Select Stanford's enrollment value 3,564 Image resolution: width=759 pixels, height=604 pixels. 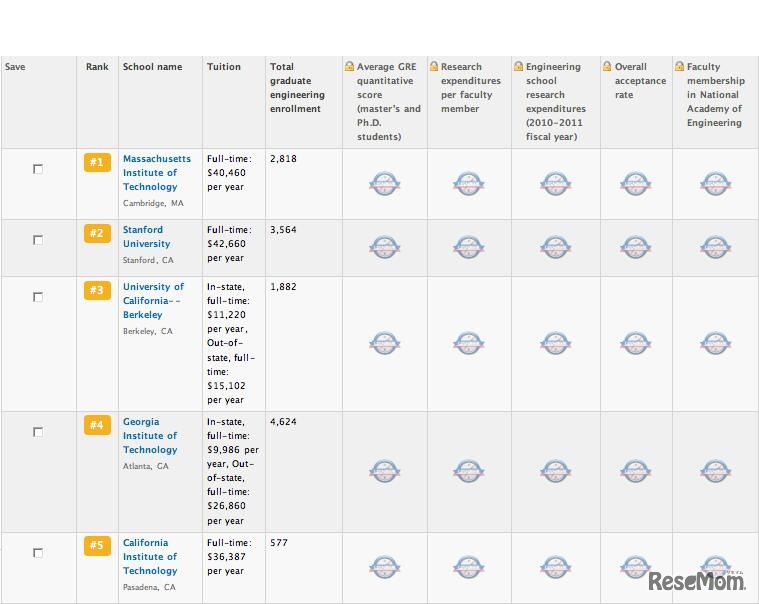pyautogui.click(x=283, y=230)
